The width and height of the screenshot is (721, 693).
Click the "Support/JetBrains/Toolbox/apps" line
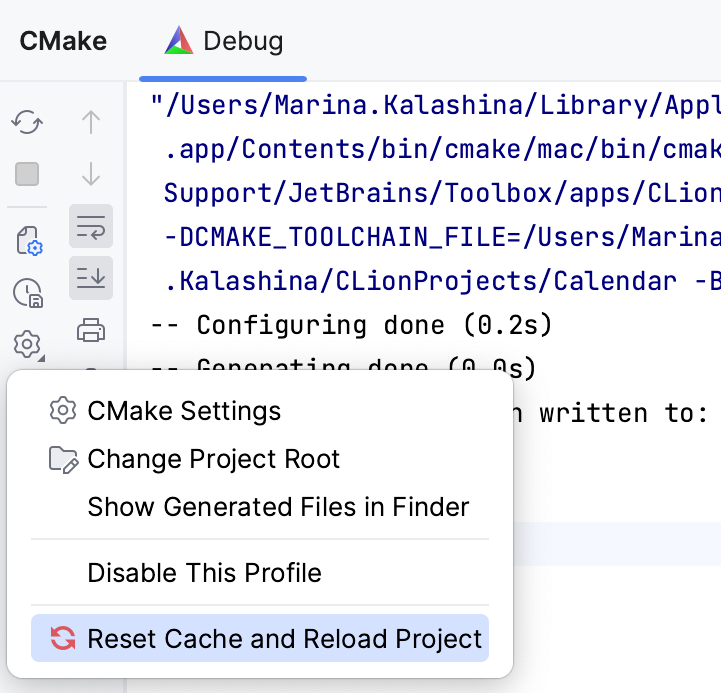442,193
